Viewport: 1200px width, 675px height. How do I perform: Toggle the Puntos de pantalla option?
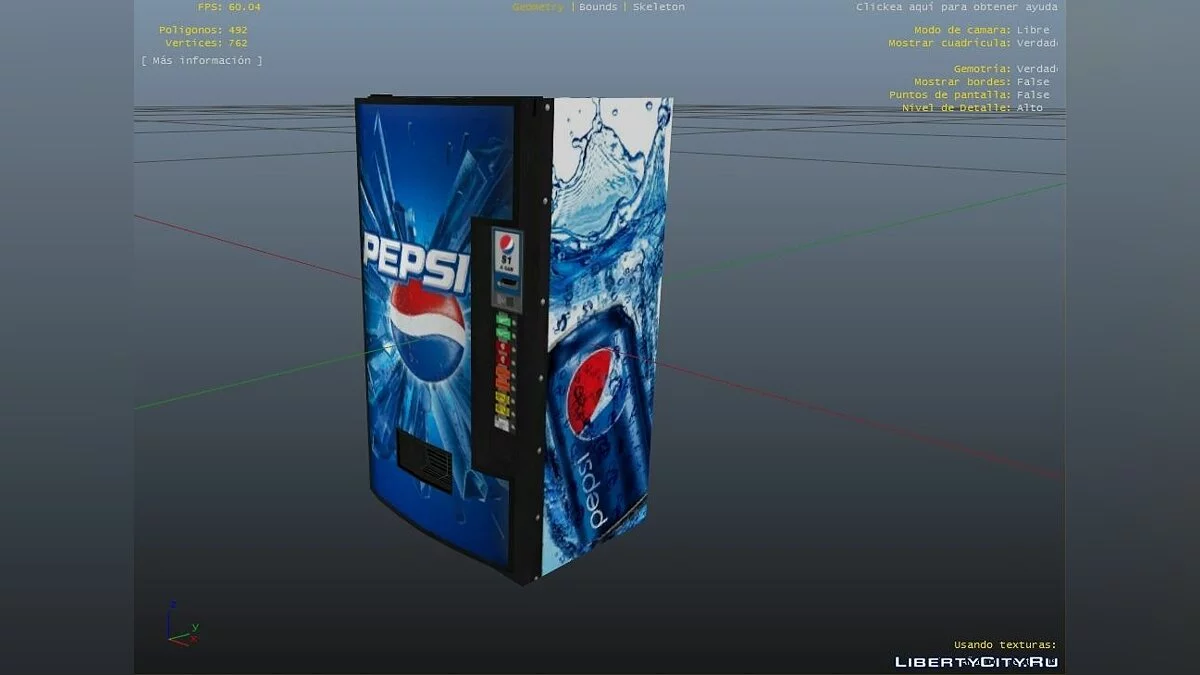click(1033, 95)
